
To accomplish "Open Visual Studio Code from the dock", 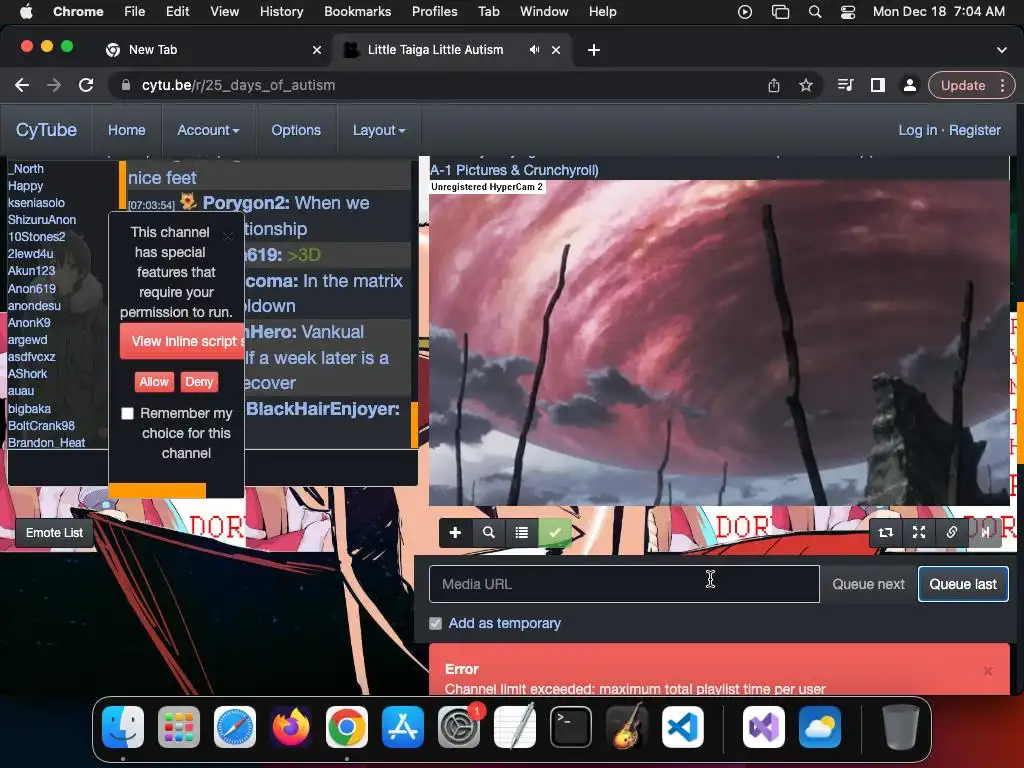I will 683,727.
